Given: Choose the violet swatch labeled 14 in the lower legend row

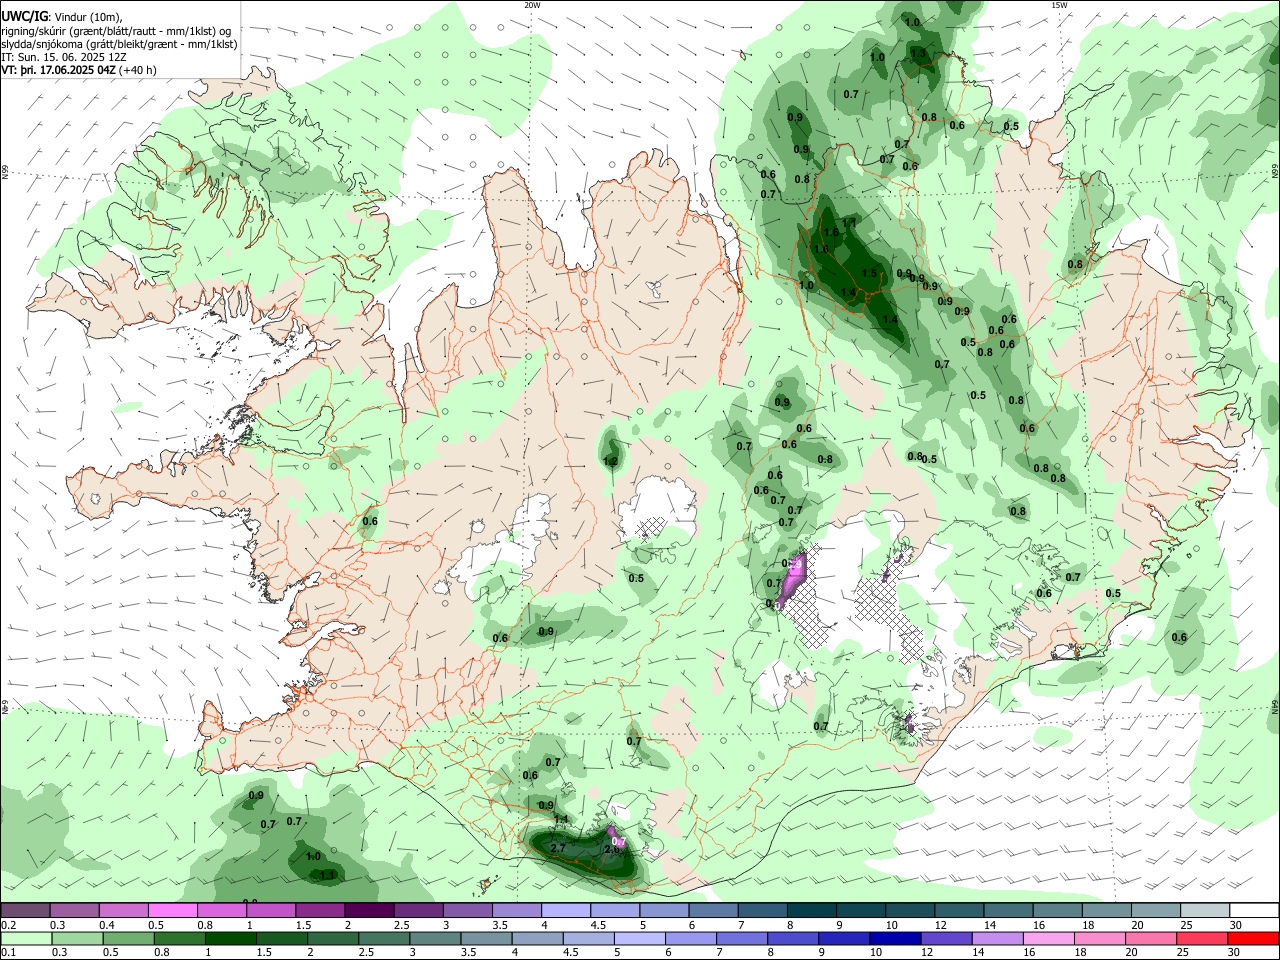Looking at the screenshot, I should [x=998, y=939].
